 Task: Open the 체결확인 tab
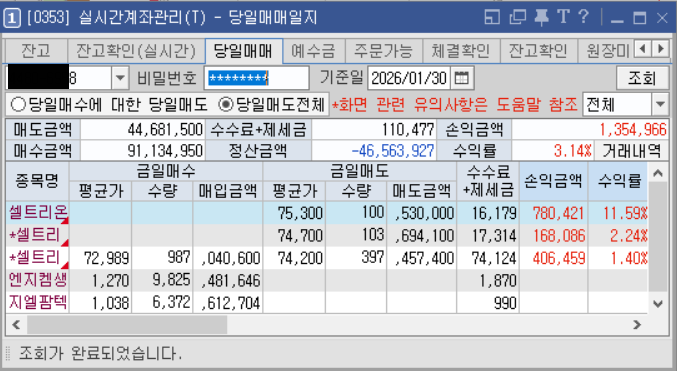pyautogui.click(x=461, y=51)
